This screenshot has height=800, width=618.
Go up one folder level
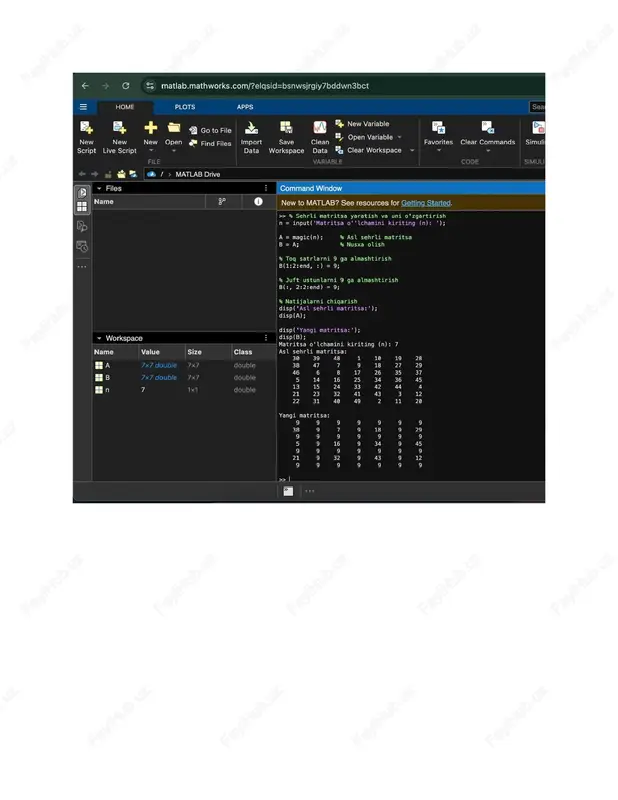(x=108, y=174)
